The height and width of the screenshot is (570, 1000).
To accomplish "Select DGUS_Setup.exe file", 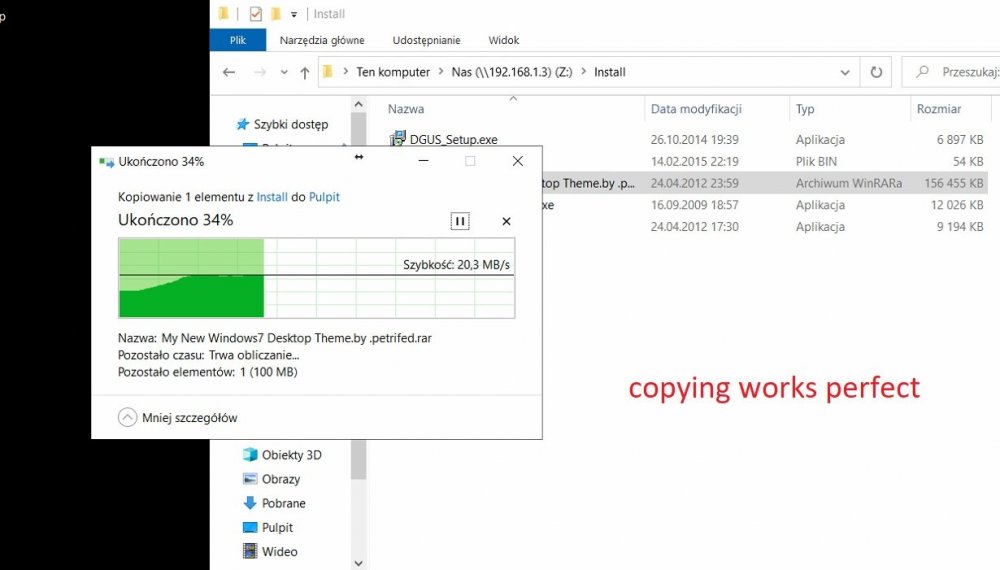I will tap(453, 139).
